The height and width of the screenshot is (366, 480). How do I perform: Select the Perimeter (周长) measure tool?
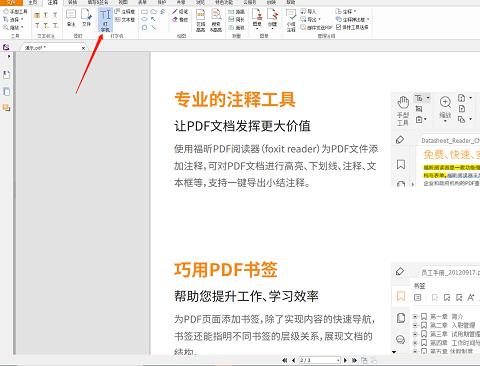pyautogui.click(x=236, y=20)
